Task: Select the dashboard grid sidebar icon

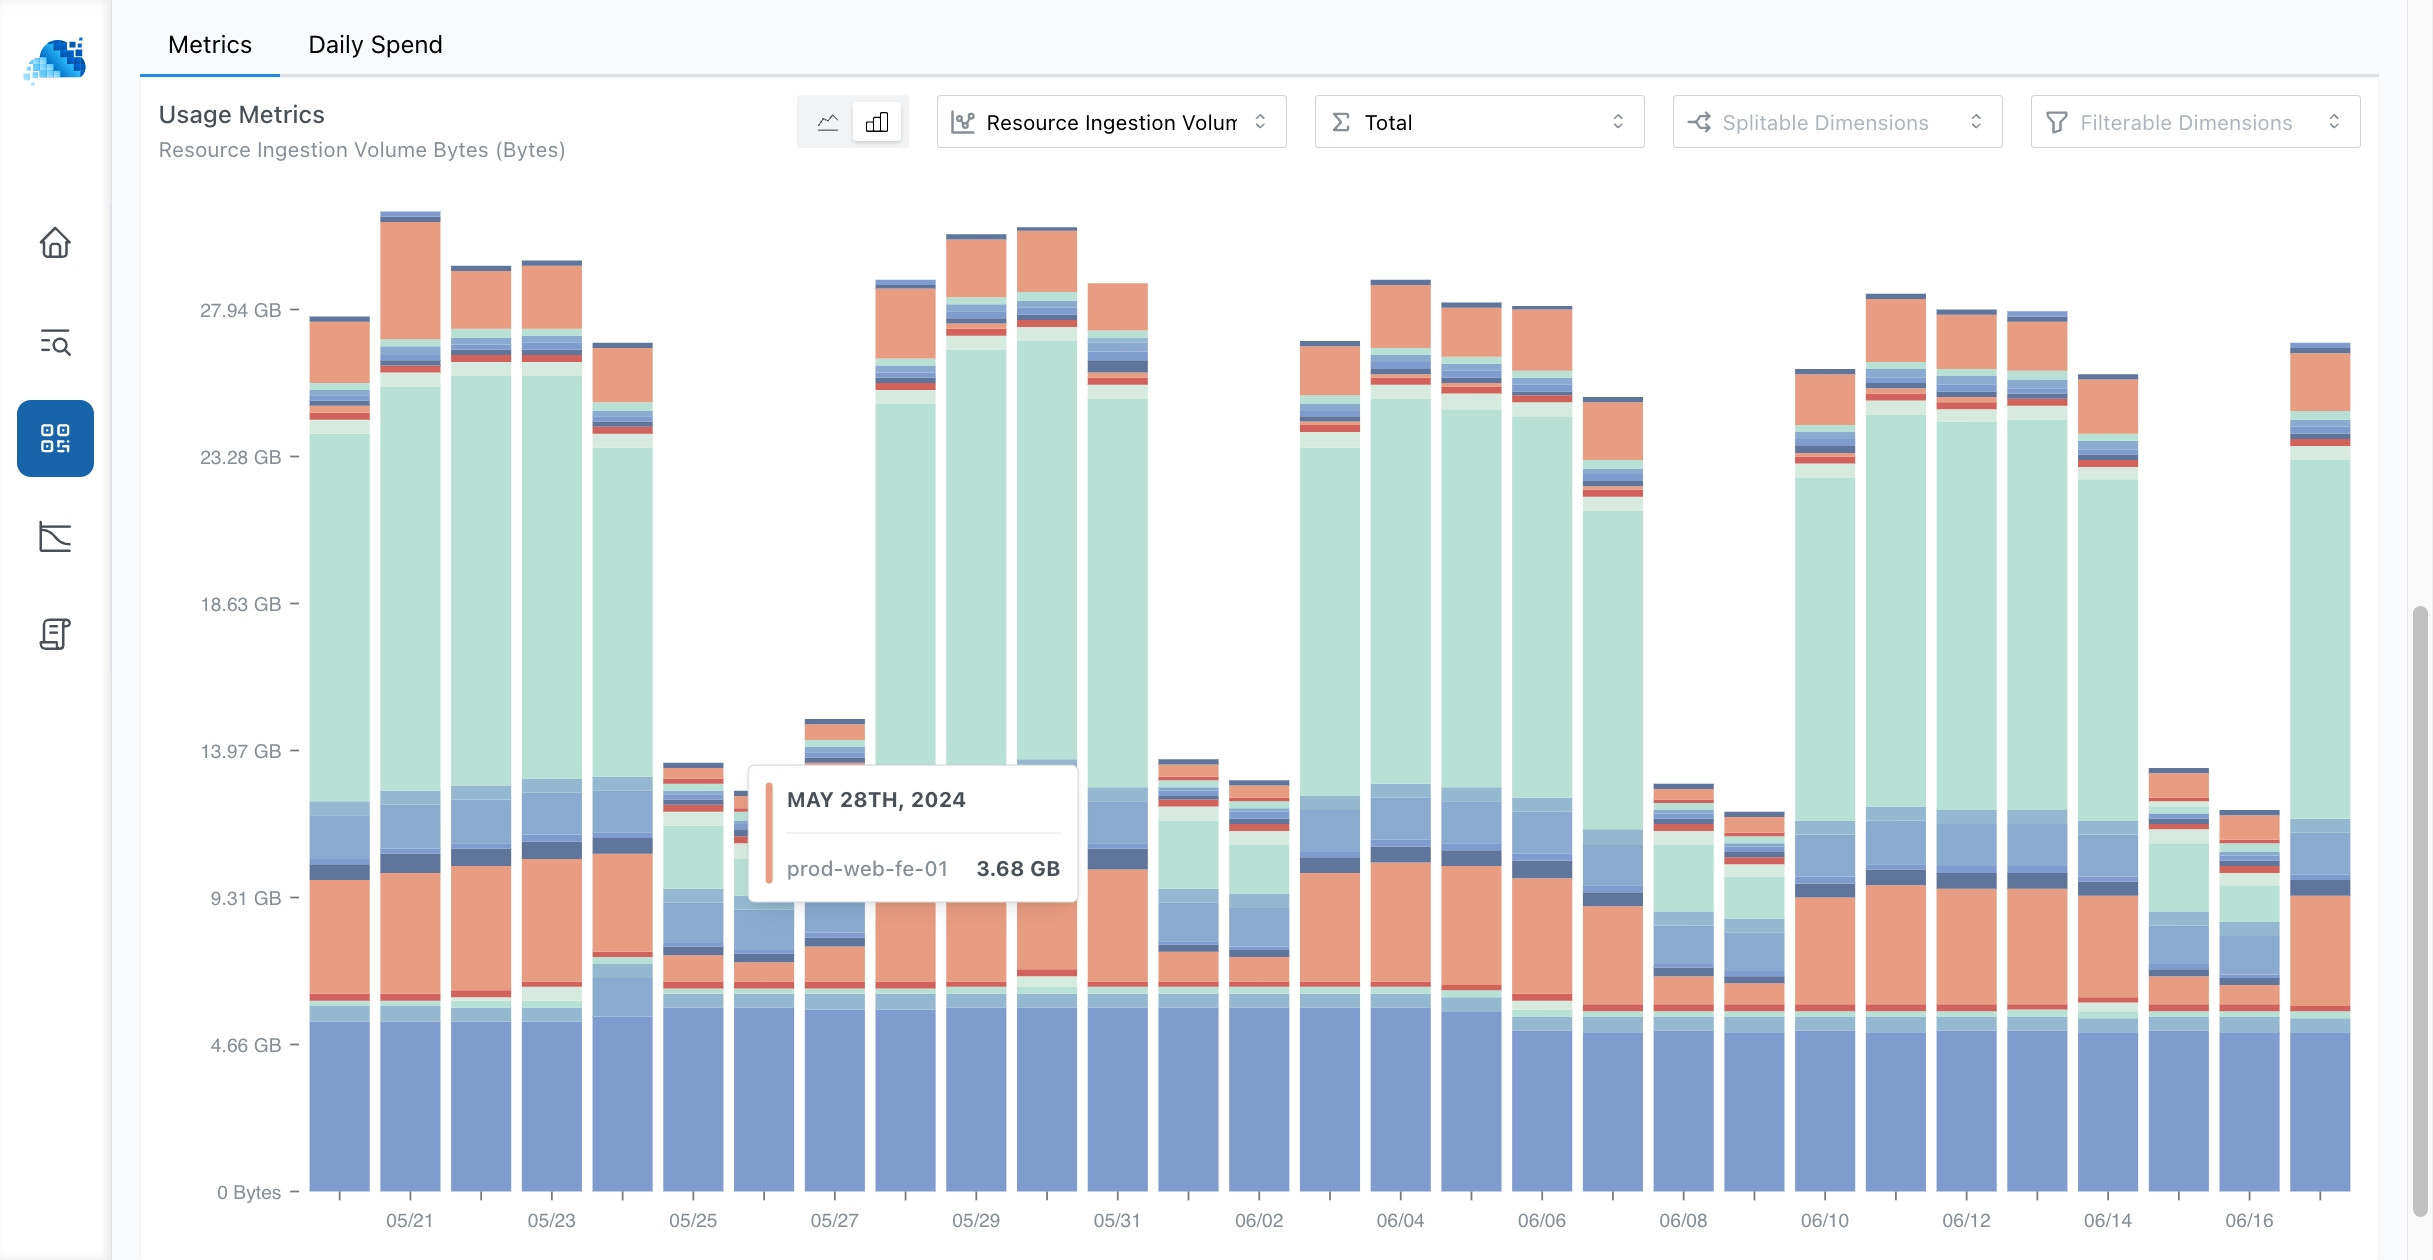Action: click(x=55, y=439)
